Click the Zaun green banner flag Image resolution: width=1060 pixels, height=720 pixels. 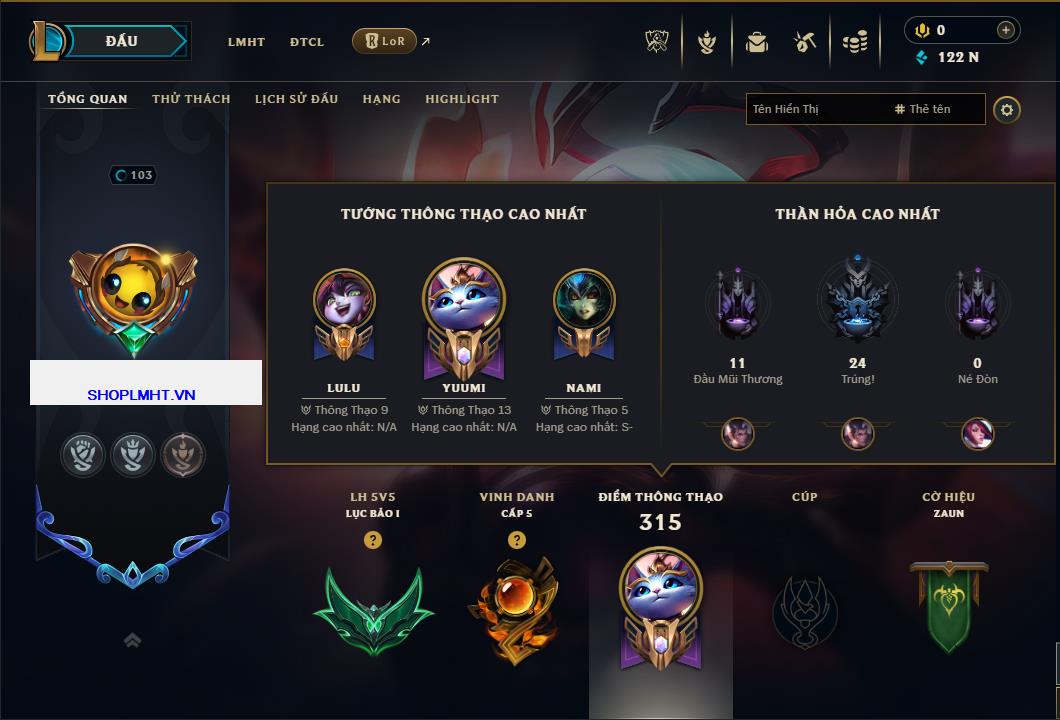click(948, 606)
